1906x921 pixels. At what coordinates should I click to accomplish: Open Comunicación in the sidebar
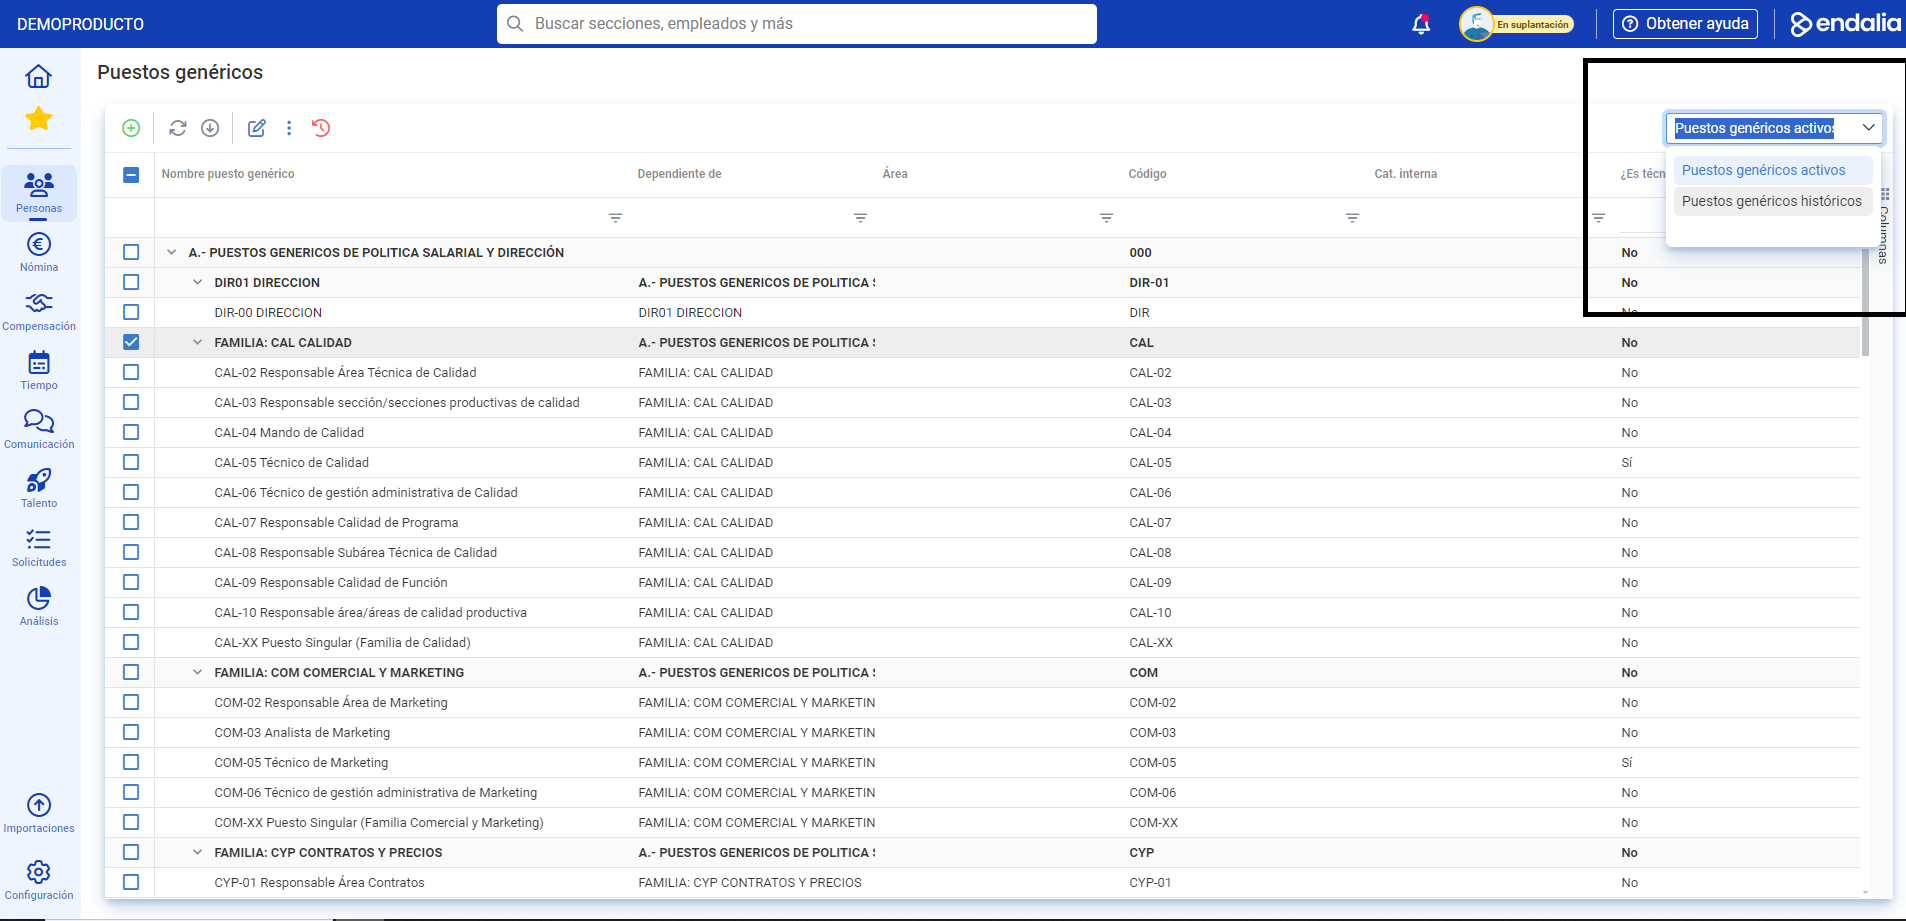(39, 429)
